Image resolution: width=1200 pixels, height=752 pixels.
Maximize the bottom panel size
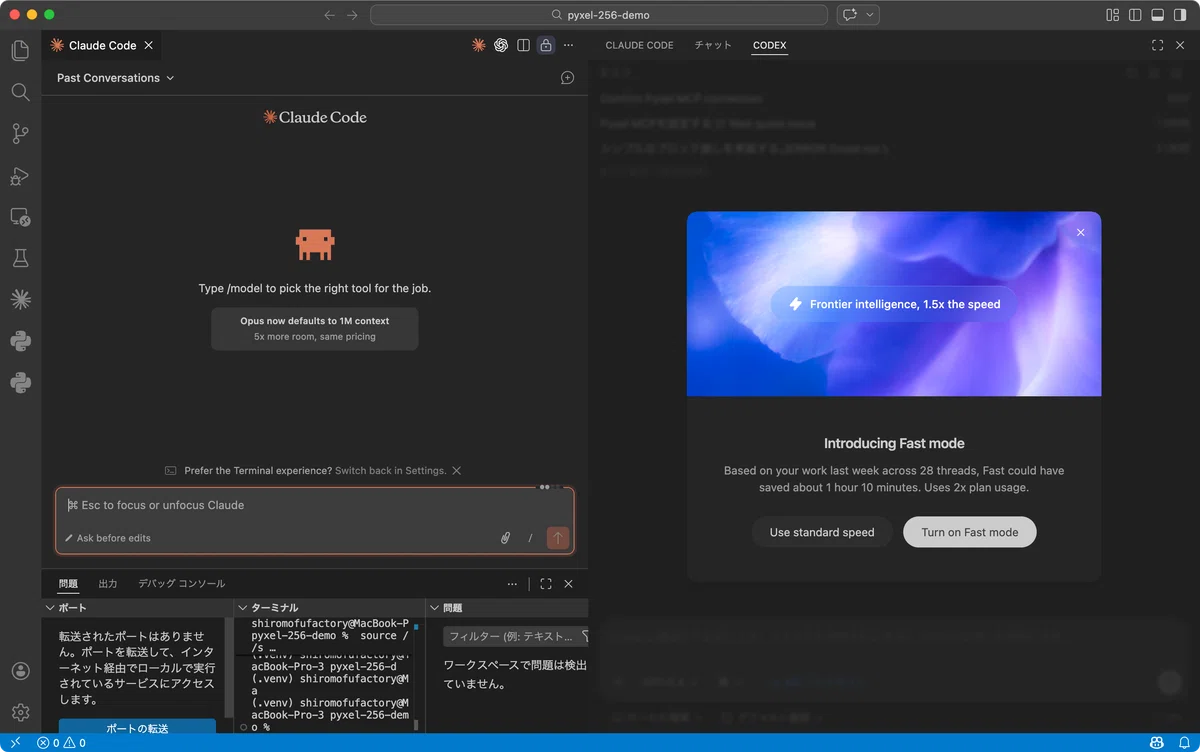pyautogui.click(x=546, y=584)
